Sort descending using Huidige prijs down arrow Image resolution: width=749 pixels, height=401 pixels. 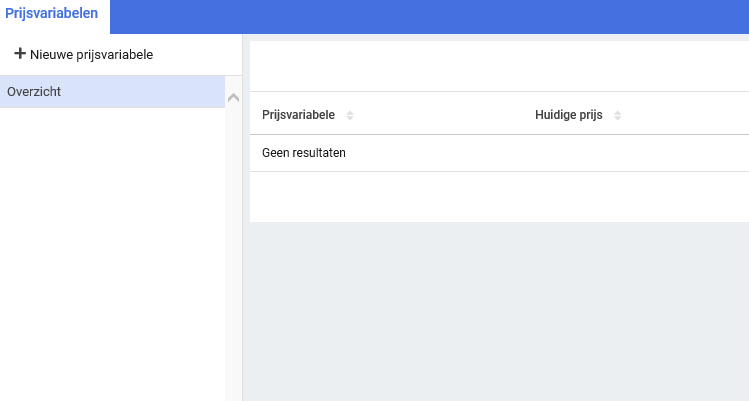[x=618, y=119]
